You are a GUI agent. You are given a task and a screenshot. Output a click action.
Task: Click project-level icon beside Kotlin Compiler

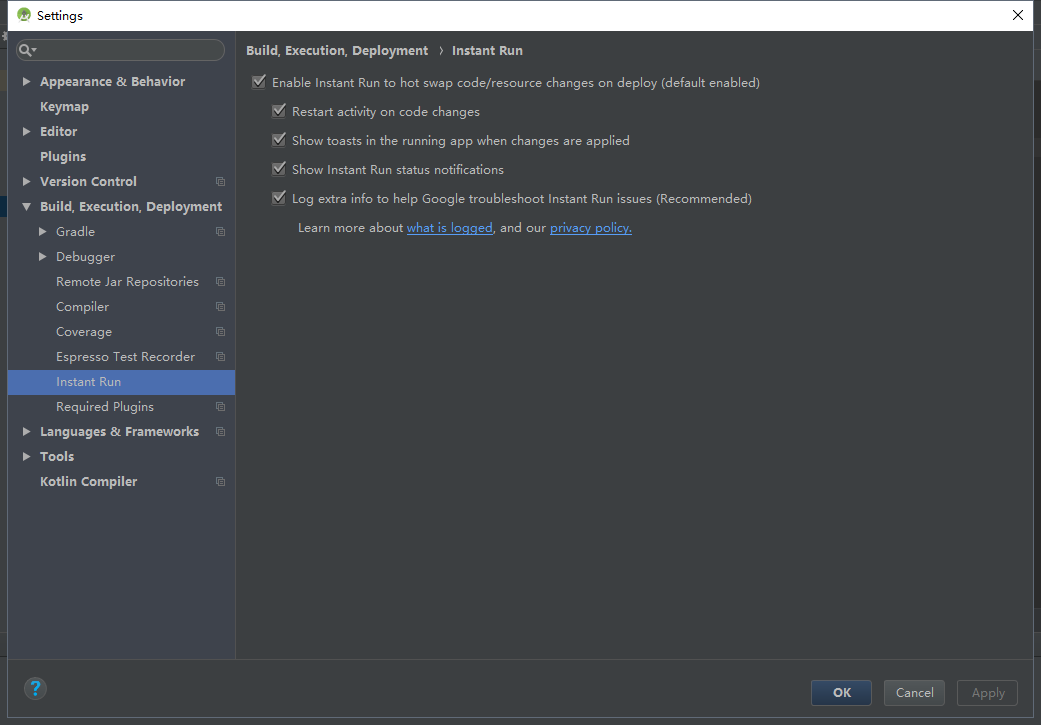(220, 482)
